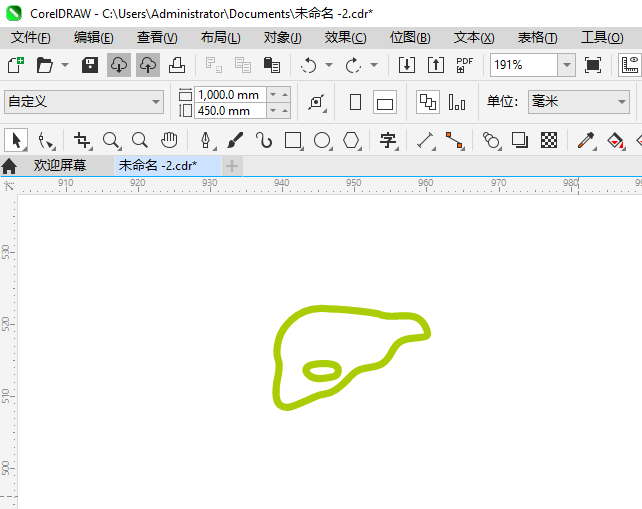
Task: Select the Rectangle tool
Action: click(293, 140)
